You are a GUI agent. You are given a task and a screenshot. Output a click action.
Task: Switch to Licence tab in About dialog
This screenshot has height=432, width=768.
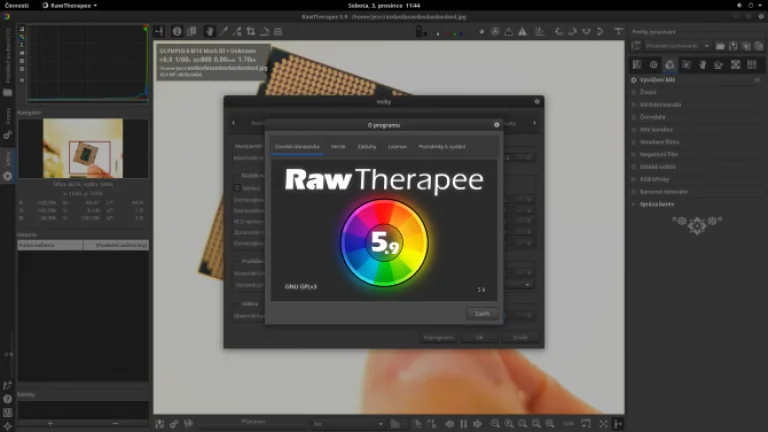point(397,146)
